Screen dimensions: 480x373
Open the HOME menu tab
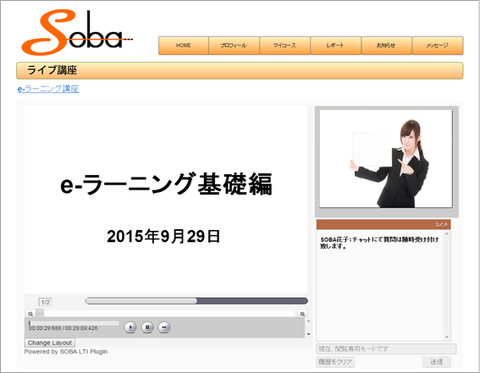point(183,45)
